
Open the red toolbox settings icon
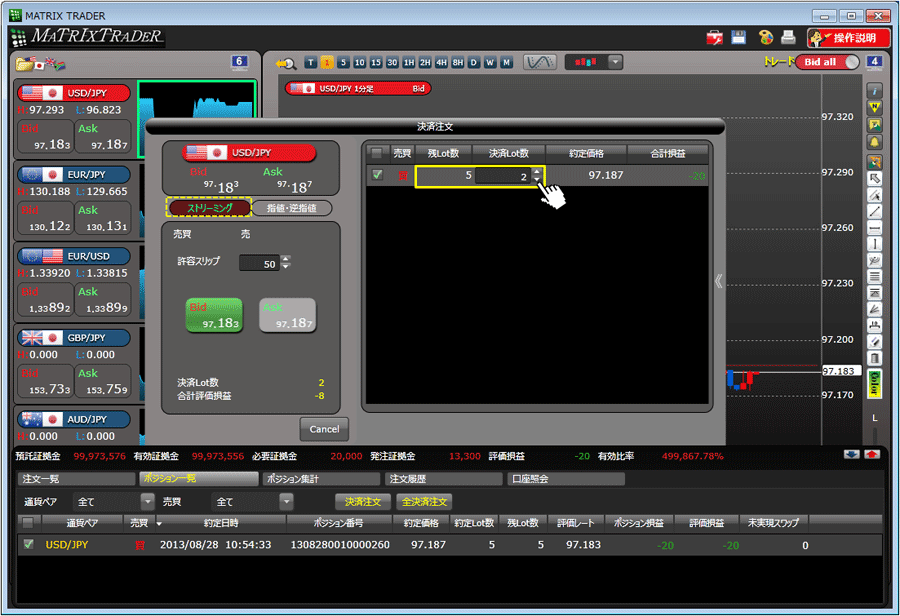(x=715, y=38)
